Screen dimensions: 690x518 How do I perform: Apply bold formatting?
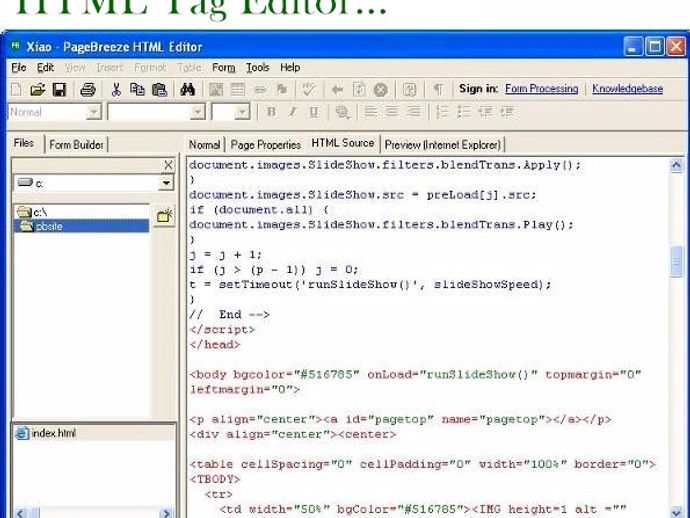coord(272,112)
